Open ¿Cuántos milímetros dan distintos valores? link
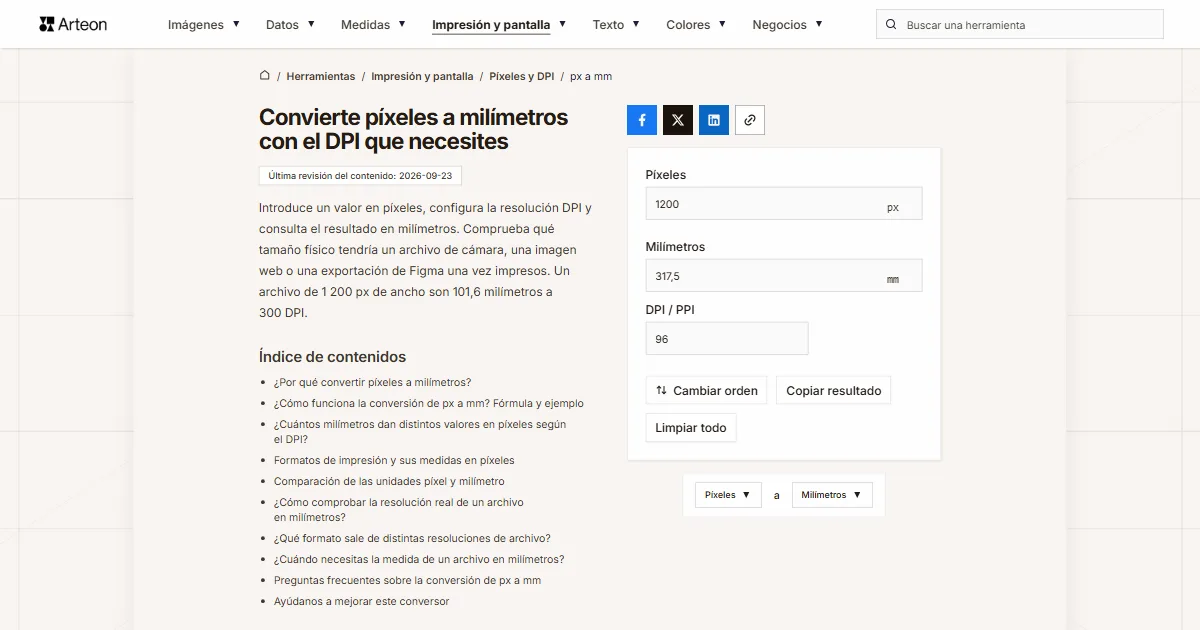Screen dimensions: 1200x630 420,431
